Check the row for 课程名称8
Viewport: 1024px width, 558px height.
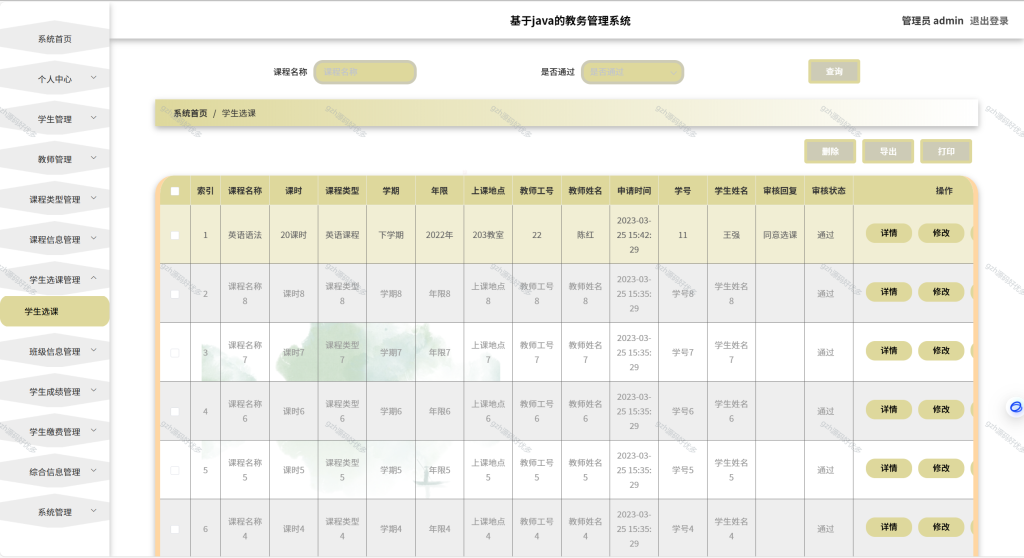coord(175,294)
